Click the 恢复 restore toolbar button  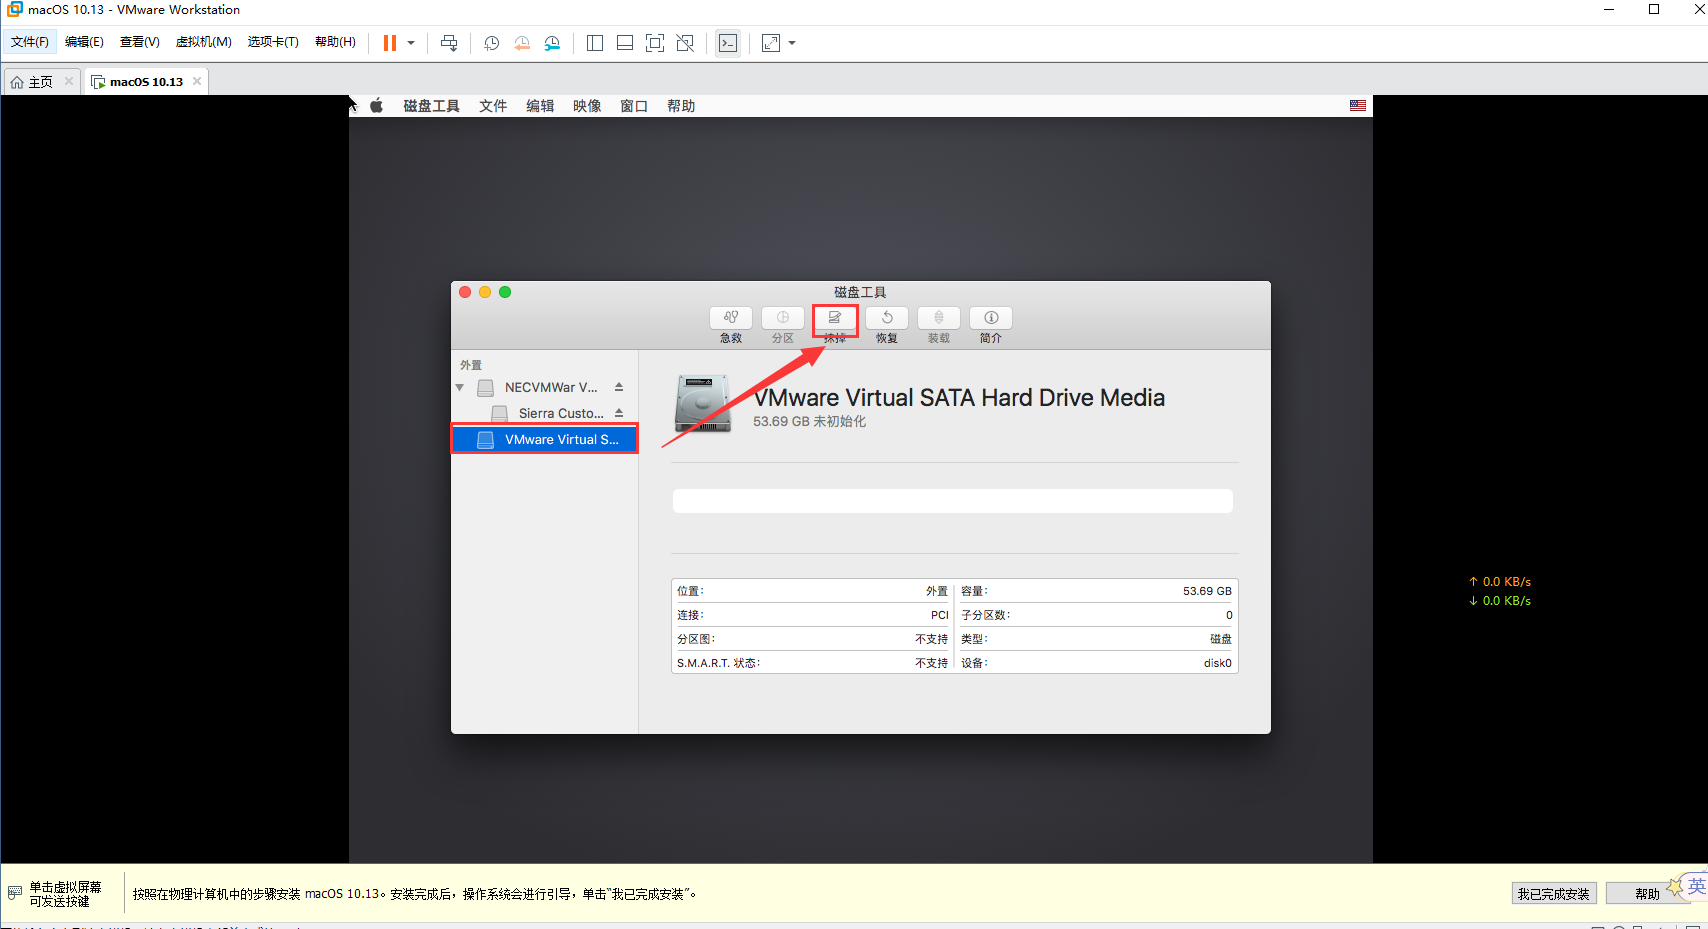[x=887, y=318]
